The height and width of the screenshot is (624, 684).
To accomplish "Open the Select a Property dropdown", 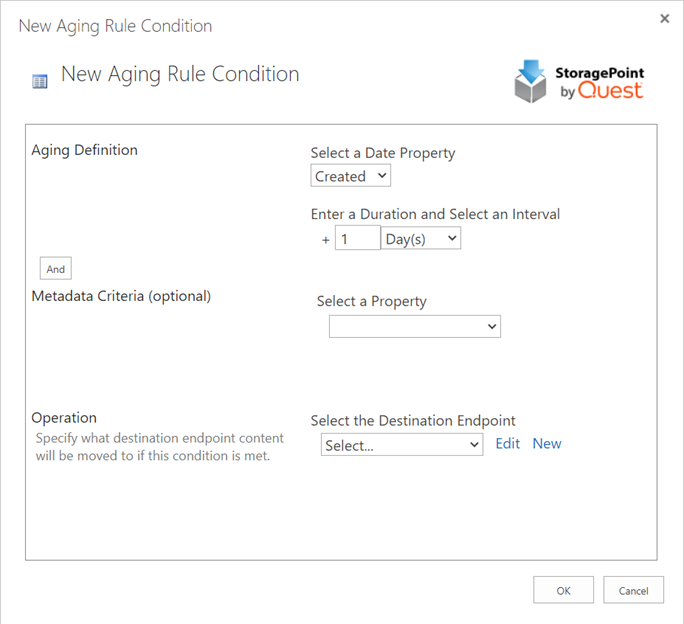I will [x=415, y=326].
